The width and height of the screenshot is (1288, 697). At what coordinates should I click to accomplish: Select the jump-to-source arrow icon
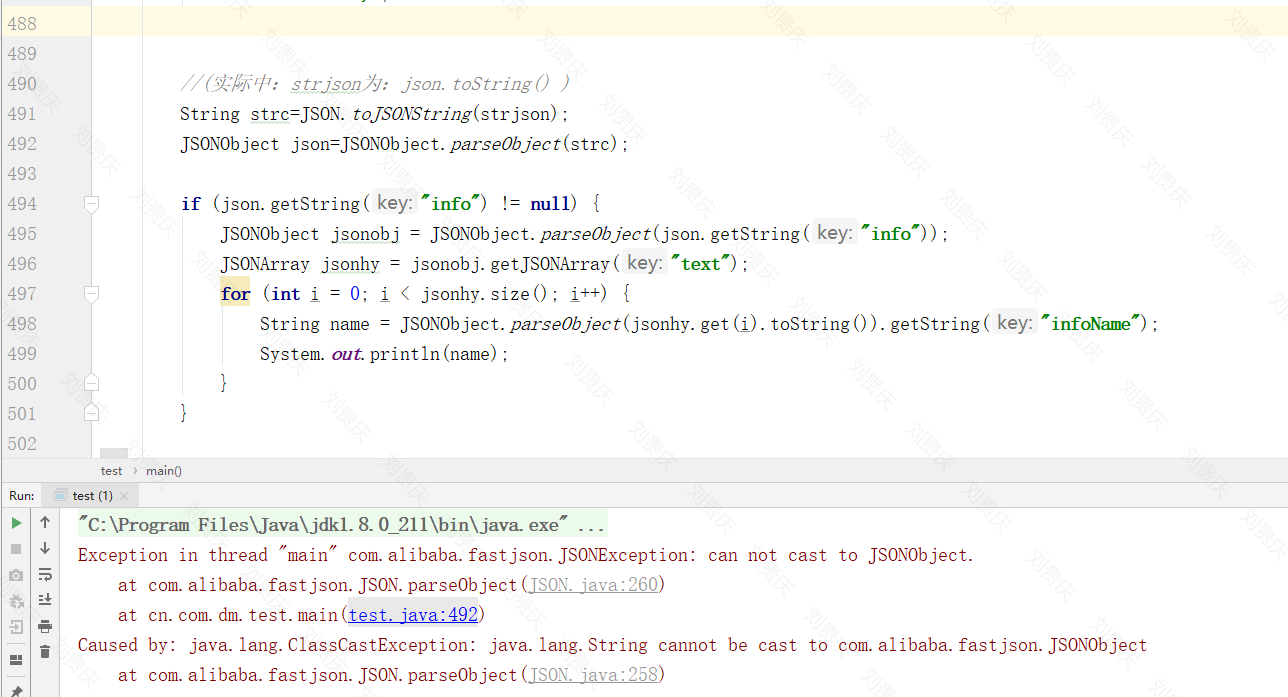[15, 627]
